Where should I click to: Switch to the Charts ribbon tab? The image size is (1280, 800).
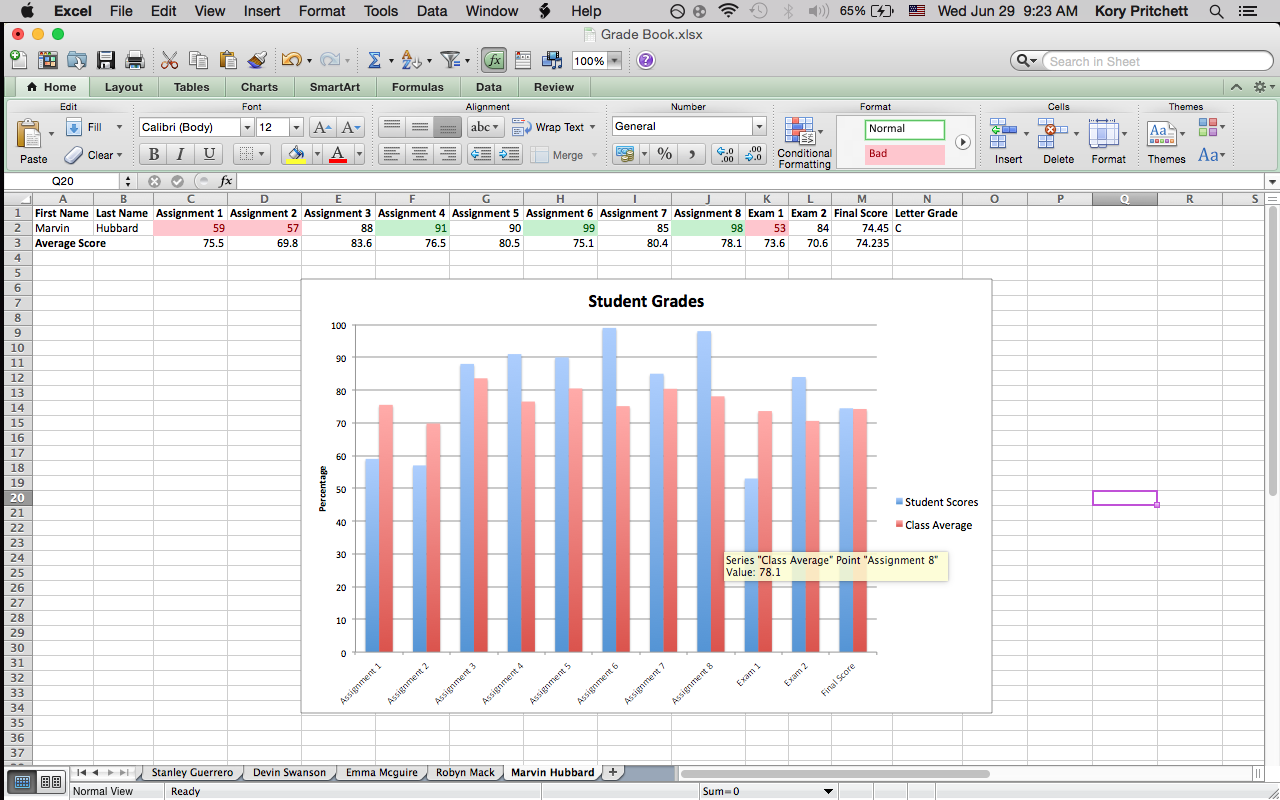click(x=259, y=87)
